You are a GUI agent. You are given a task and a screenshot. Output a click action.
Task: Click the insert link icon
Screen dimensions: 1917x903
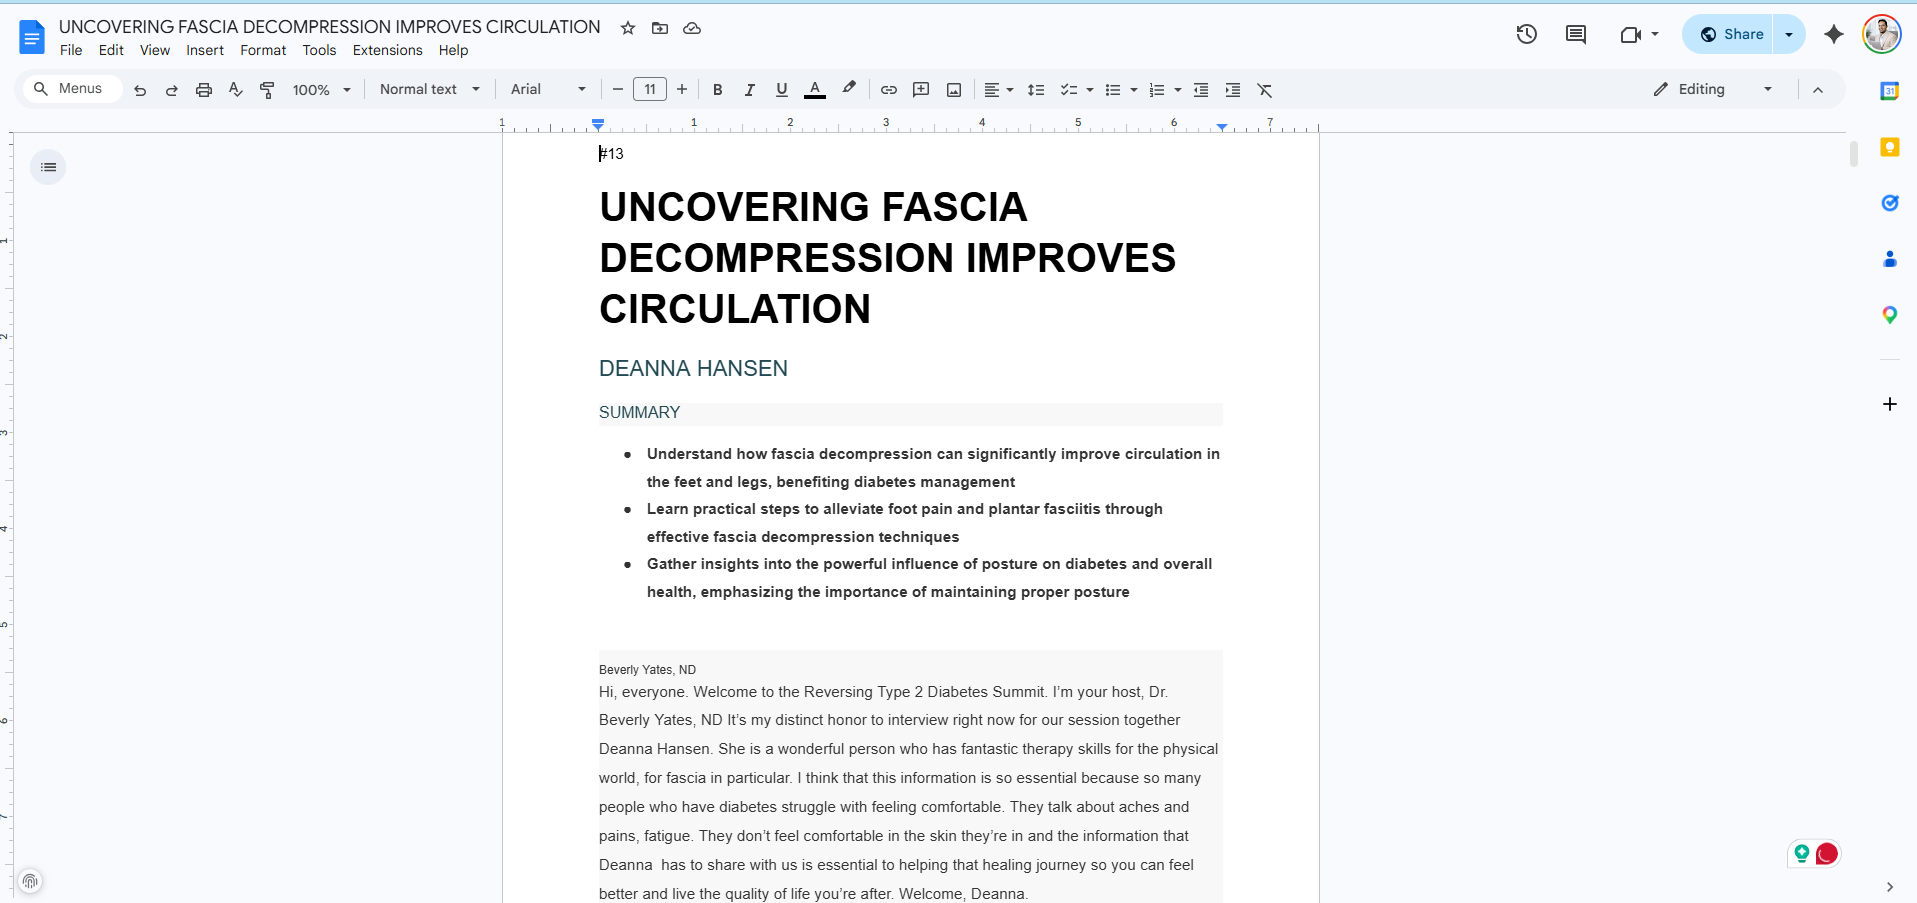(888, 90)
